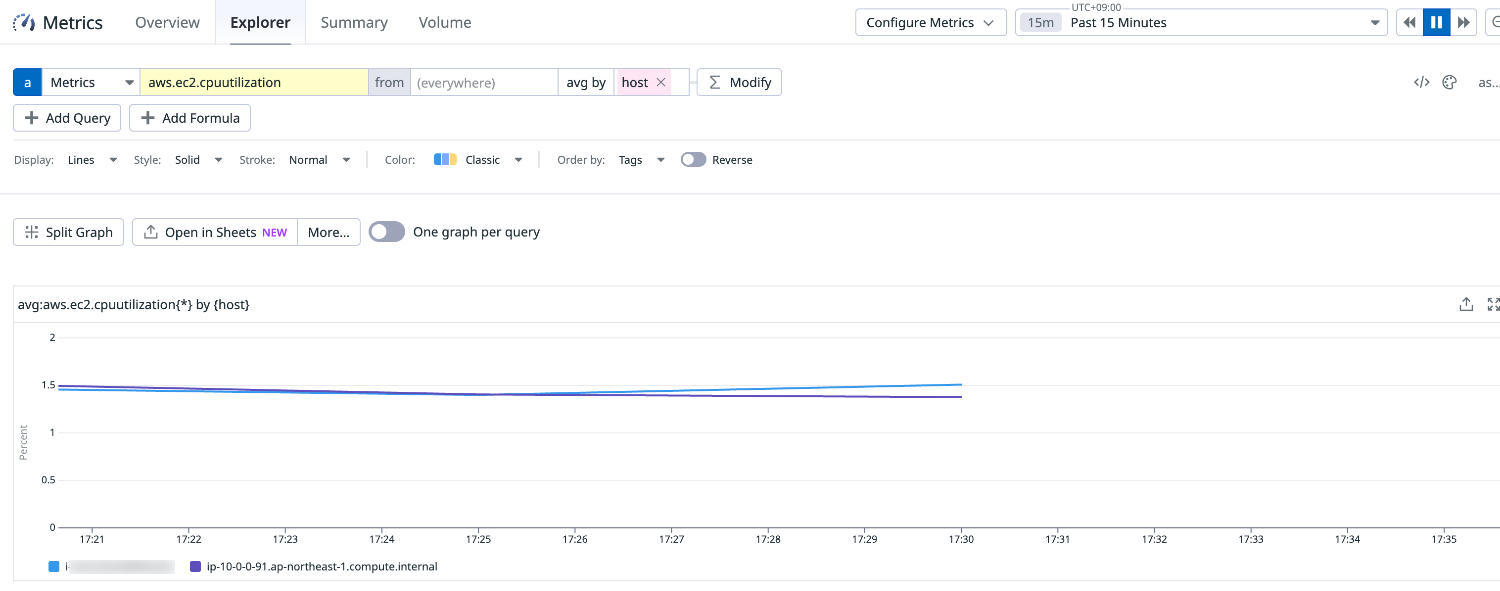Click the code view </> icon

tap(1421, 83)
